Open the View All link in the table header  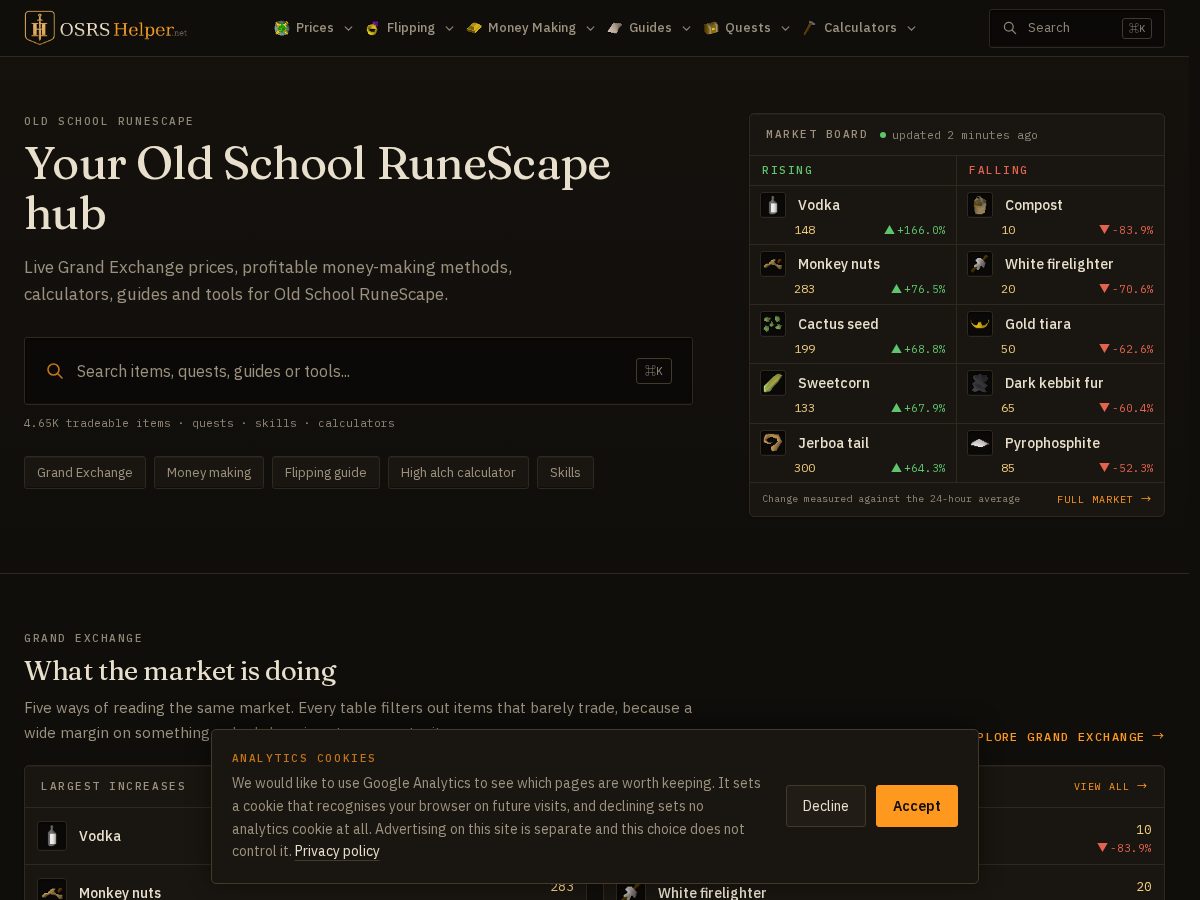point(1110,787)
